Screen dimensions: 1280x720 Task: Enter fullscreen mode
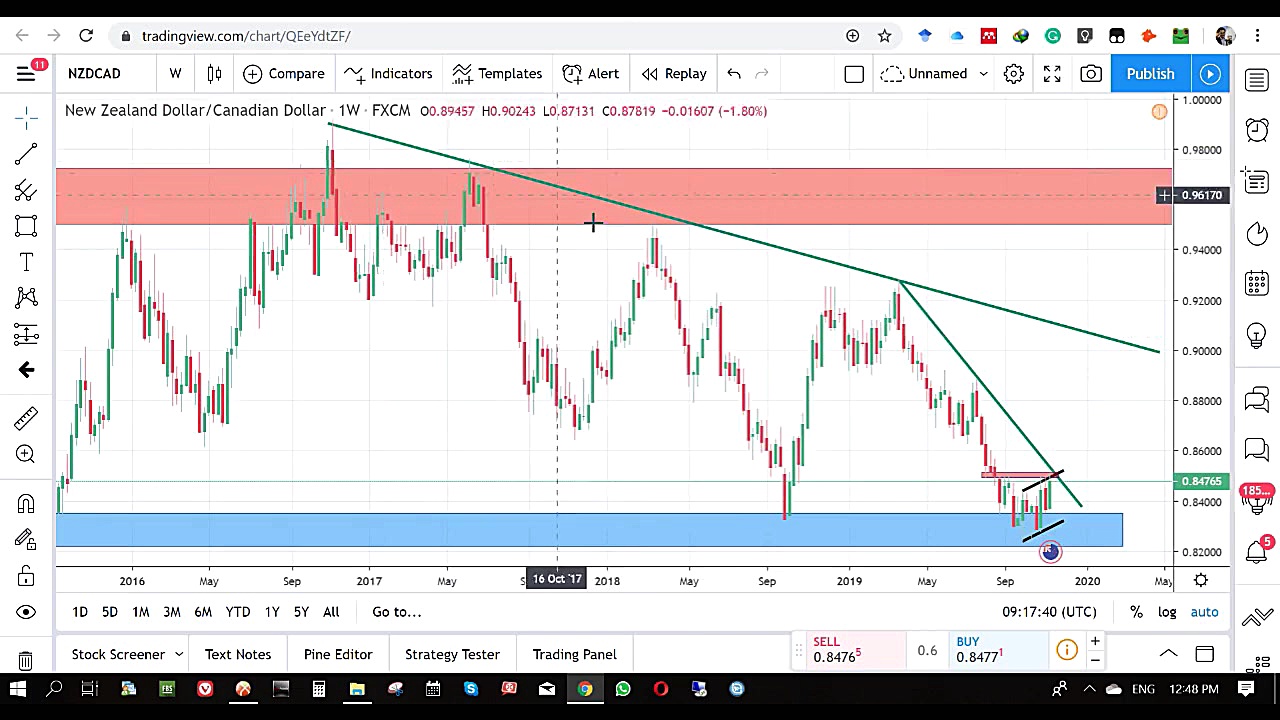1052,74
